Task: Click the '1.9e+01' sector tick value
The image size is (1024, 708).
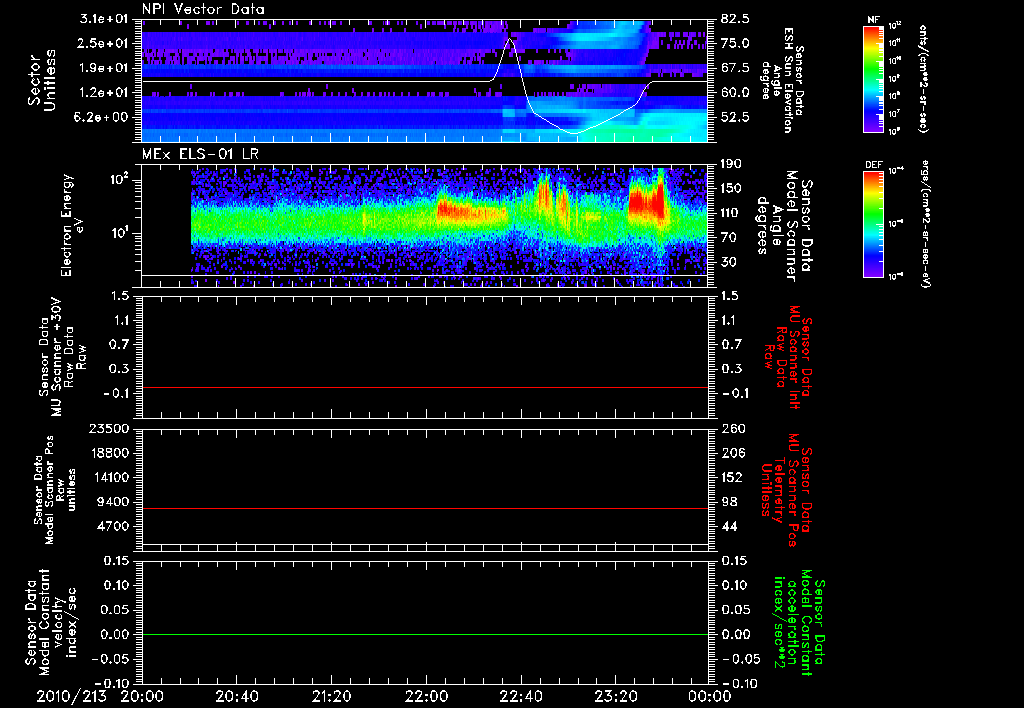Action: click(x=104, y=68)
